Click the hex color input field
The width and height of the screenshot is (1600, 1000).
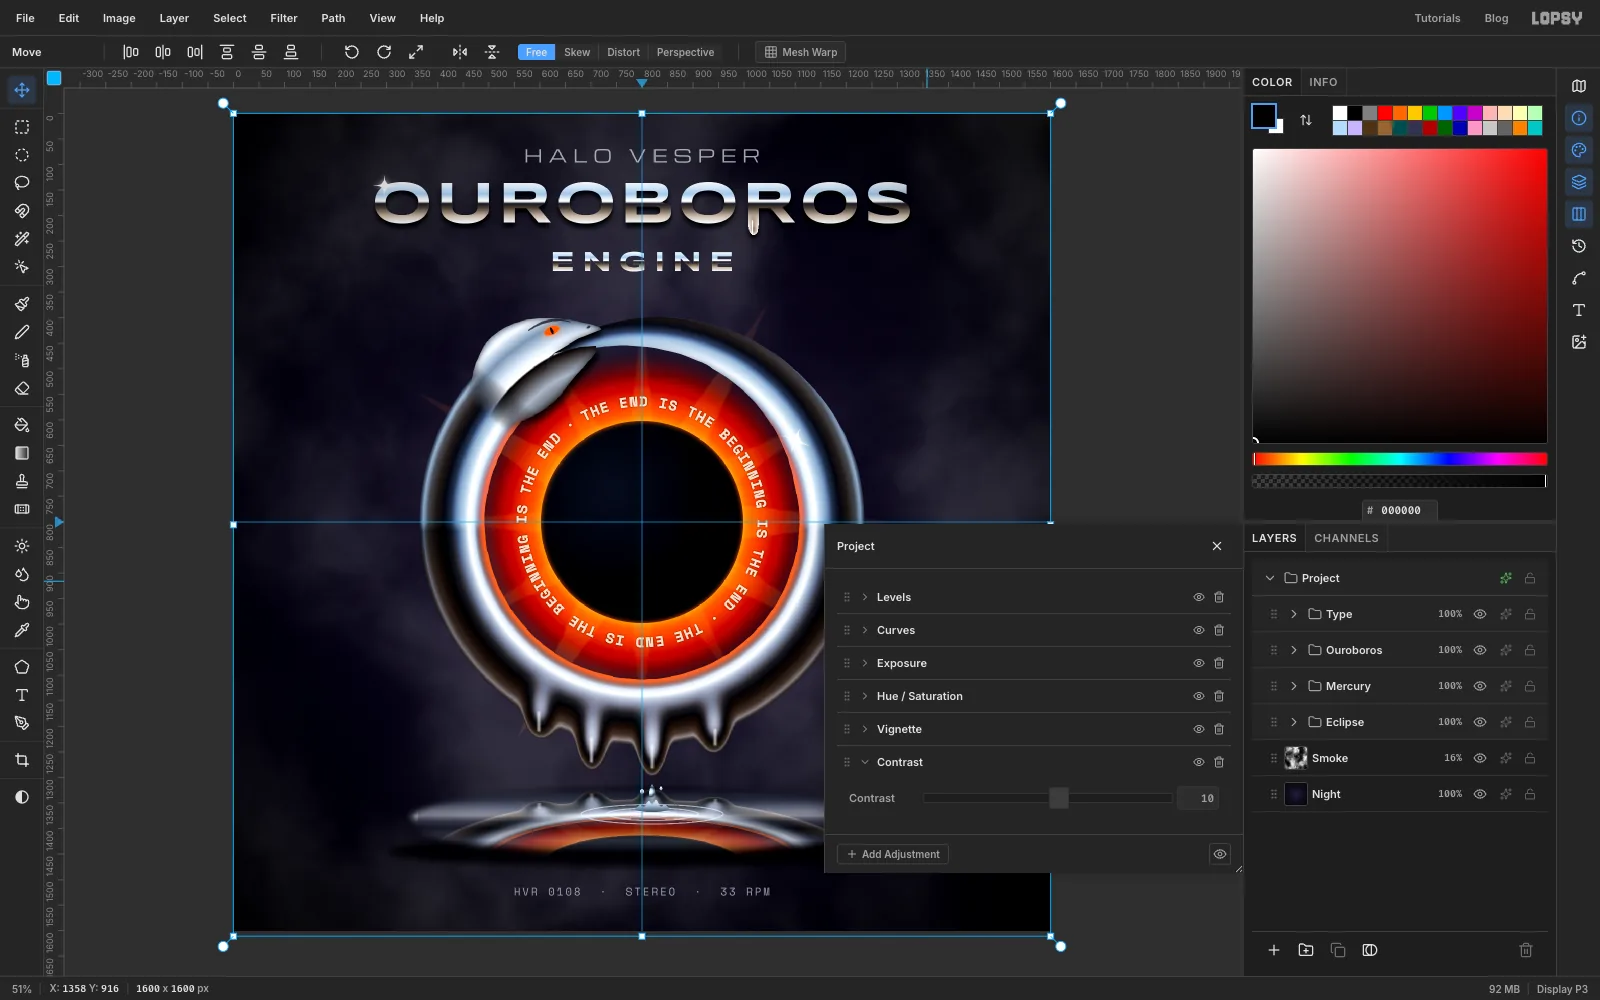1400,510
